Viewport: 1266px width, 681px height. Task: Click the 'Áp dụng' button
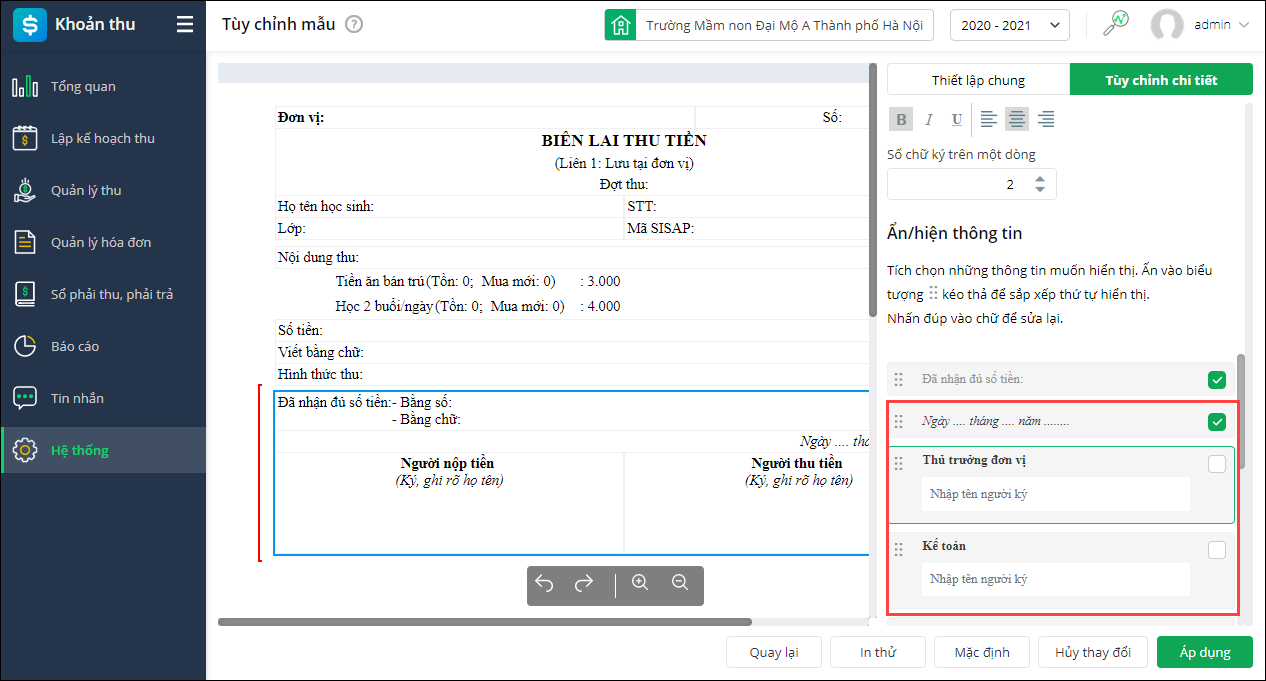(x=1205, y=652)
